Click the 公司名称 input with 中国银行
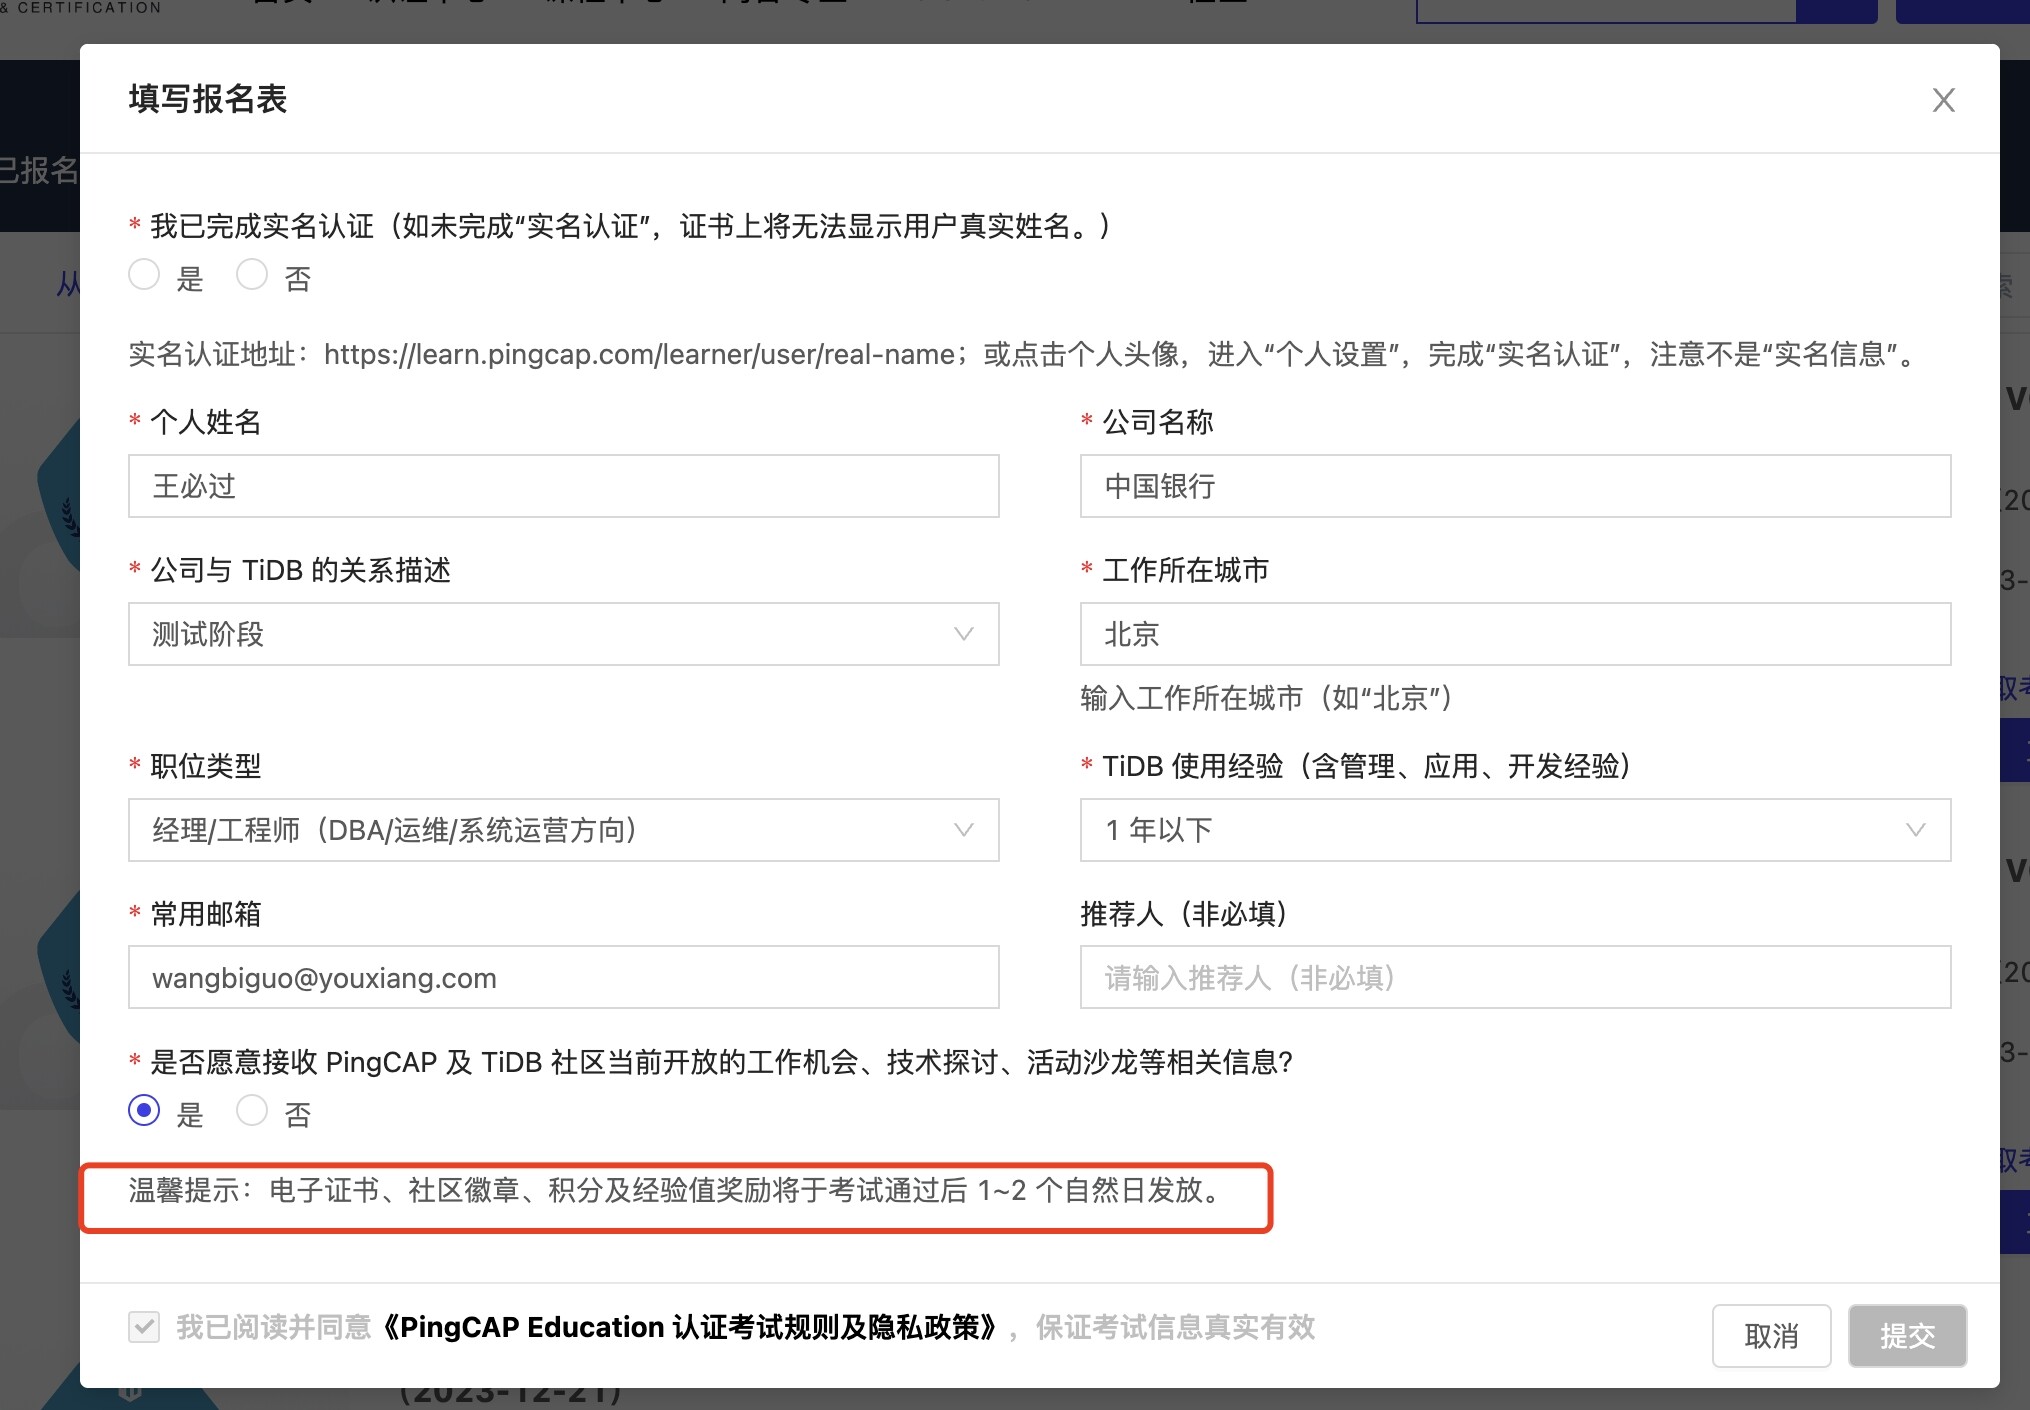 (x=1515, y=486)
